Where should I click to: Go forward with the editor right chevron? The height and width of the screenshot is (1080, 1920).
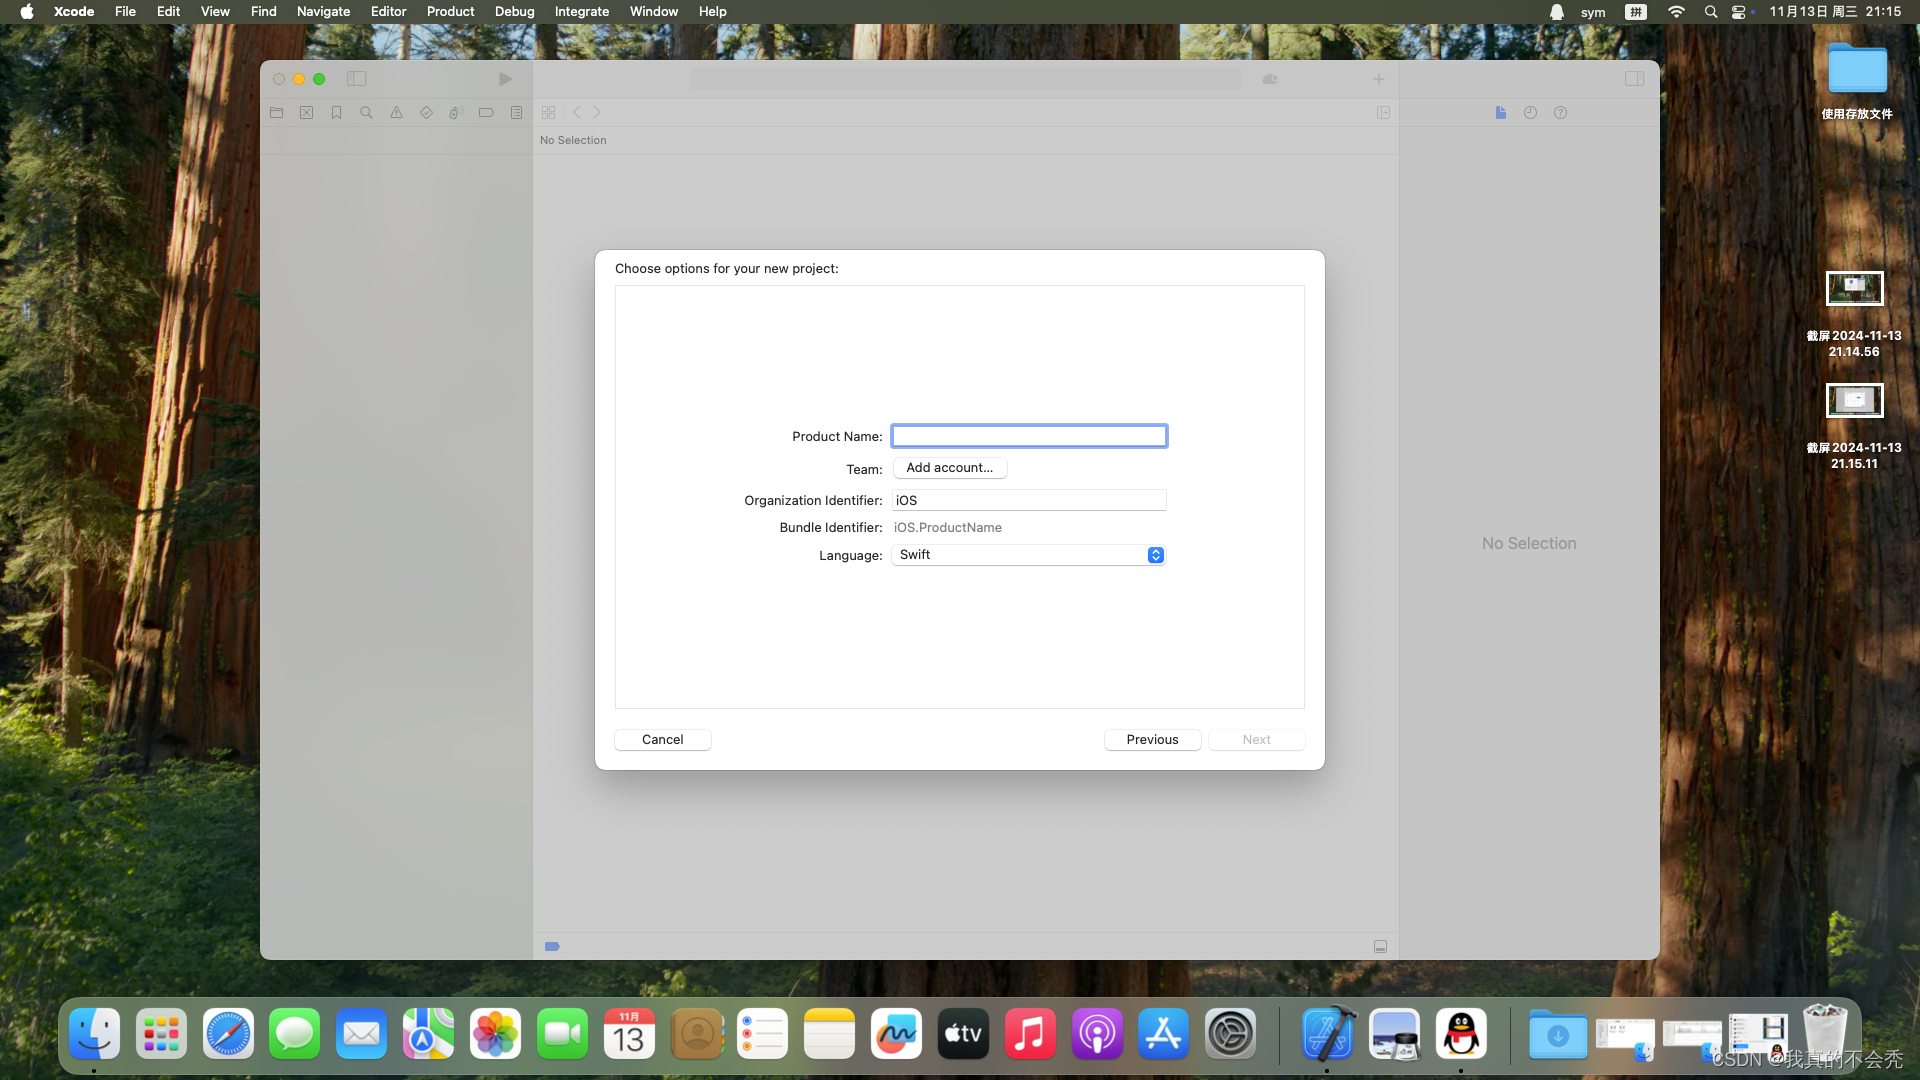coord(597,113)
